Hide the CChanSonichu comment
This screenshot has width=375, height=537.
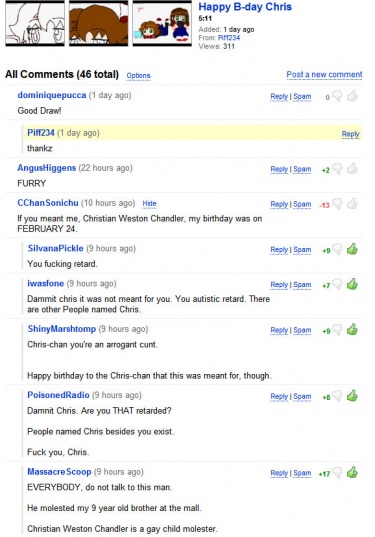click(149, 203)
